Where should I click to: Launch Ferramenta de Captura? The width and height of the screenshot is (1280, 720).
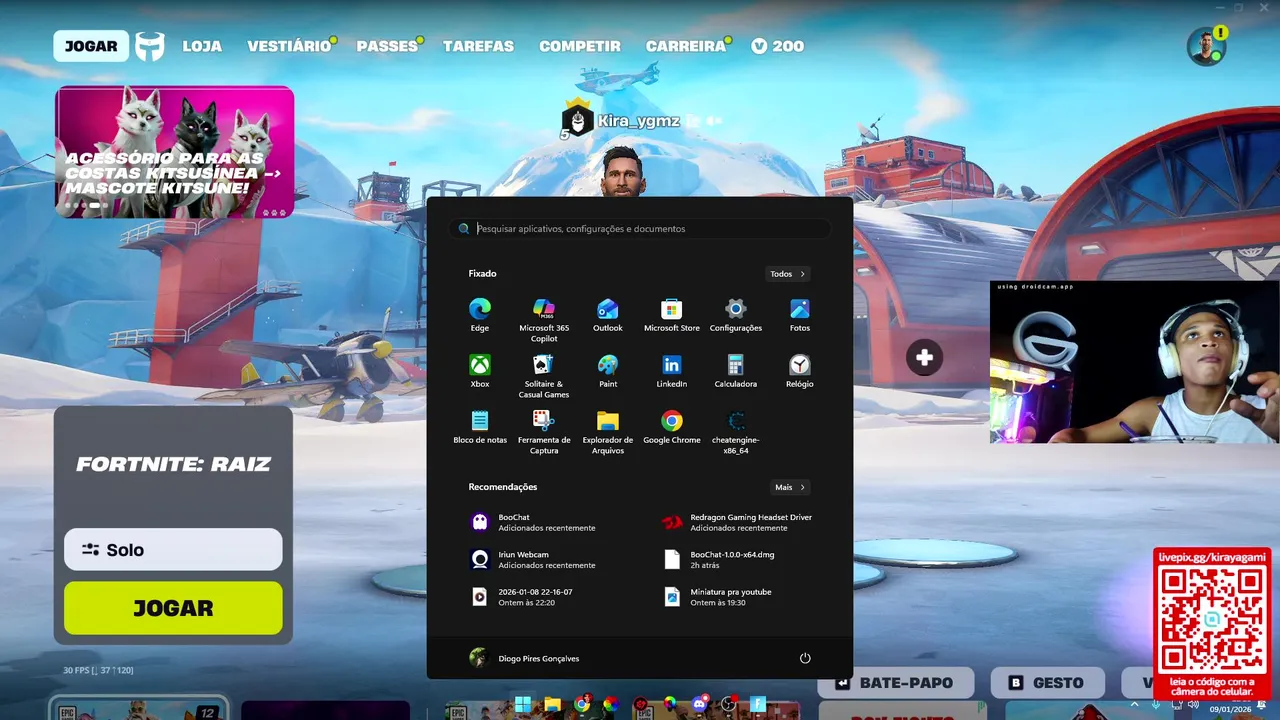[x=544, y=431]
